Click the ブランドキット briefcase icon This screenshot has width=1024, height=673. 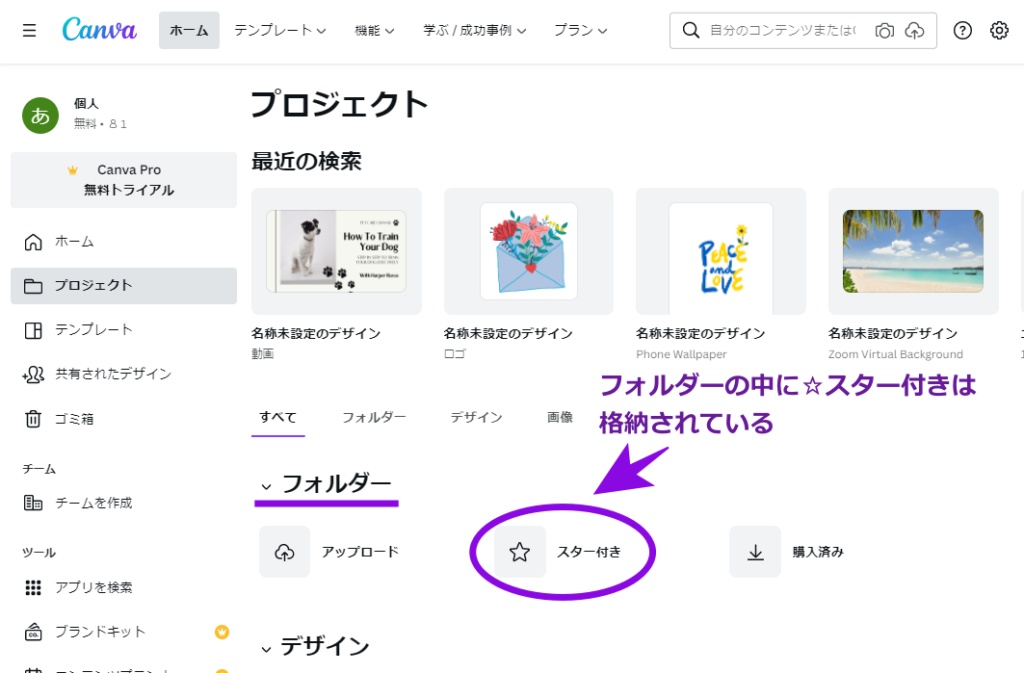(x=33, y=632)
